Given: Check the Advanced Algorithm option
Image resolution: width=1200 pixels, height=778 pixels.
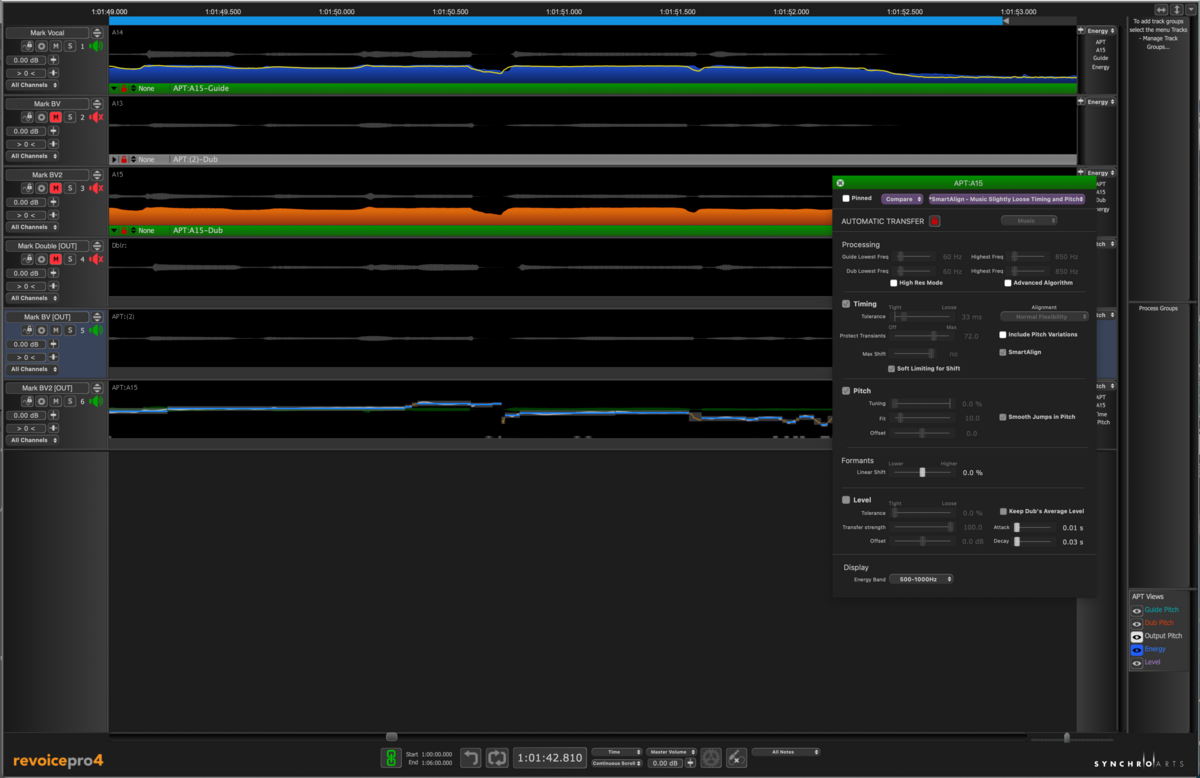Looking at the screenshot, I should point(1008,283).
